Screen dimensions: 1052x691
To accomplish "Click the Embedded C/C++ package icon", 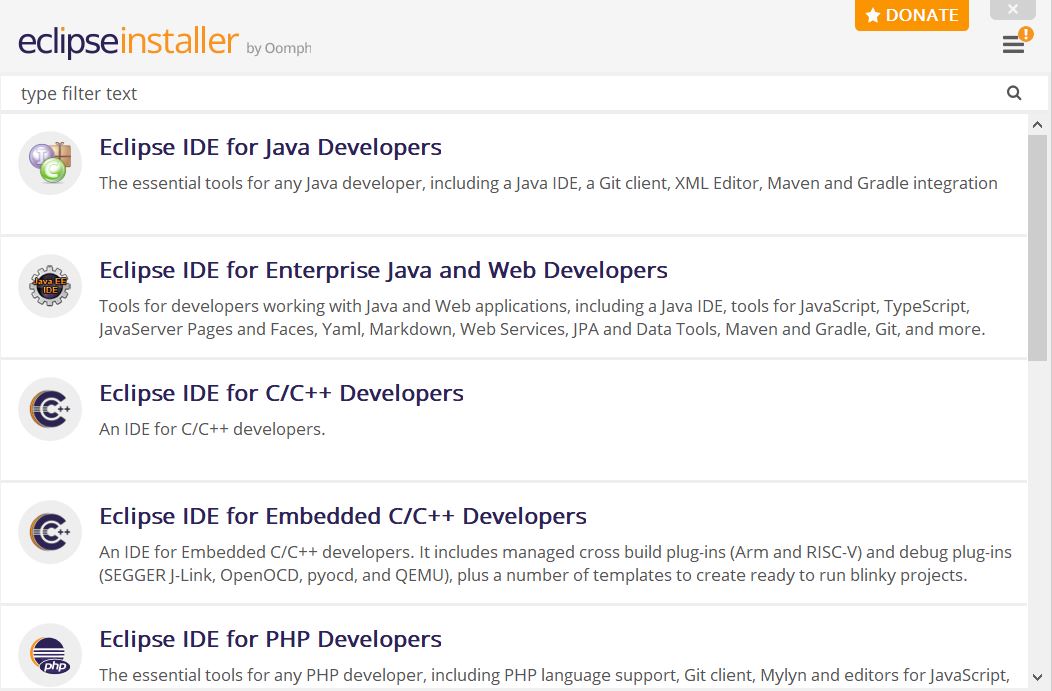I will [50, 532].
